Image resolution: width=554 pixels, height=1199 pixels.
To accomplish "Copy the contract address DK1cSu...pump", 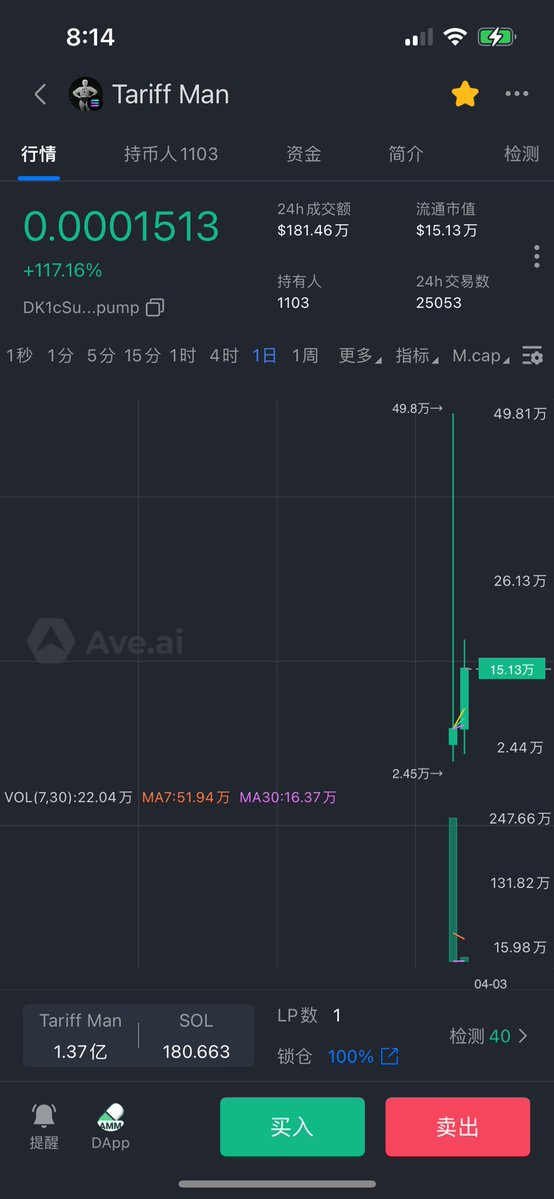I will point(155,307).
